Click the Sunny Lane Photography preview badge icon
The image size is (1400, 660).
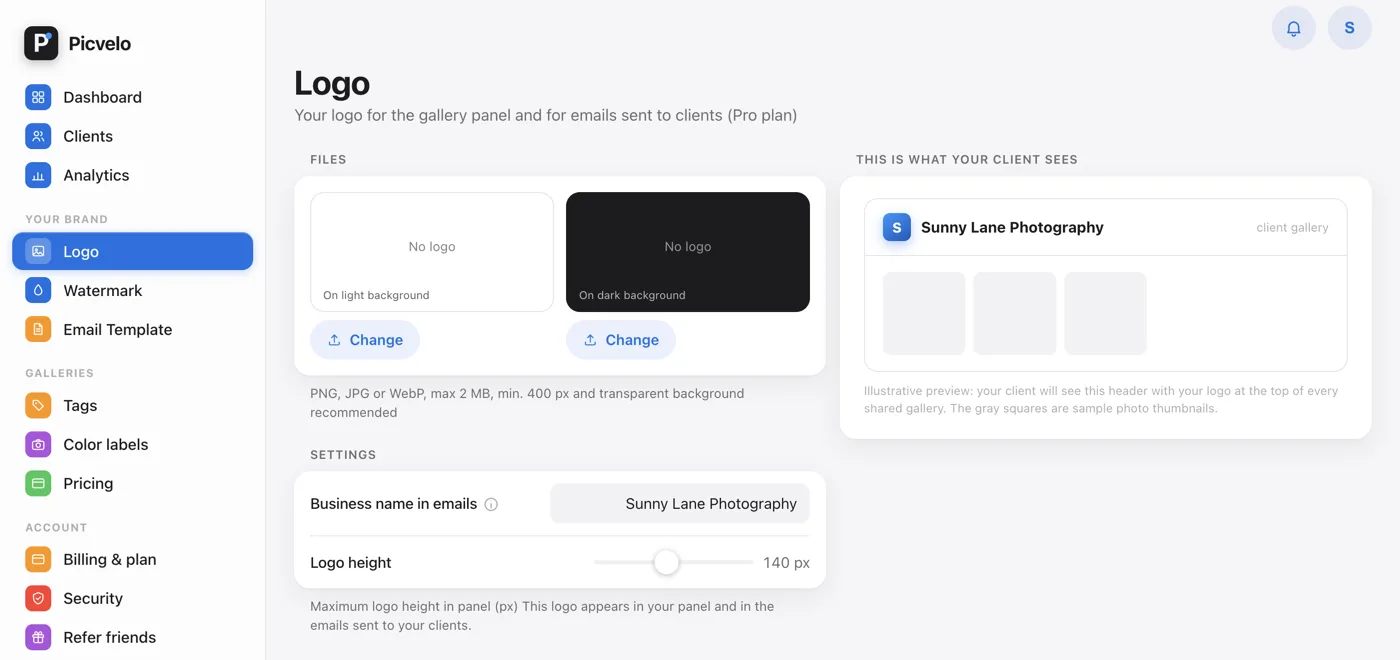coord(896,227)
